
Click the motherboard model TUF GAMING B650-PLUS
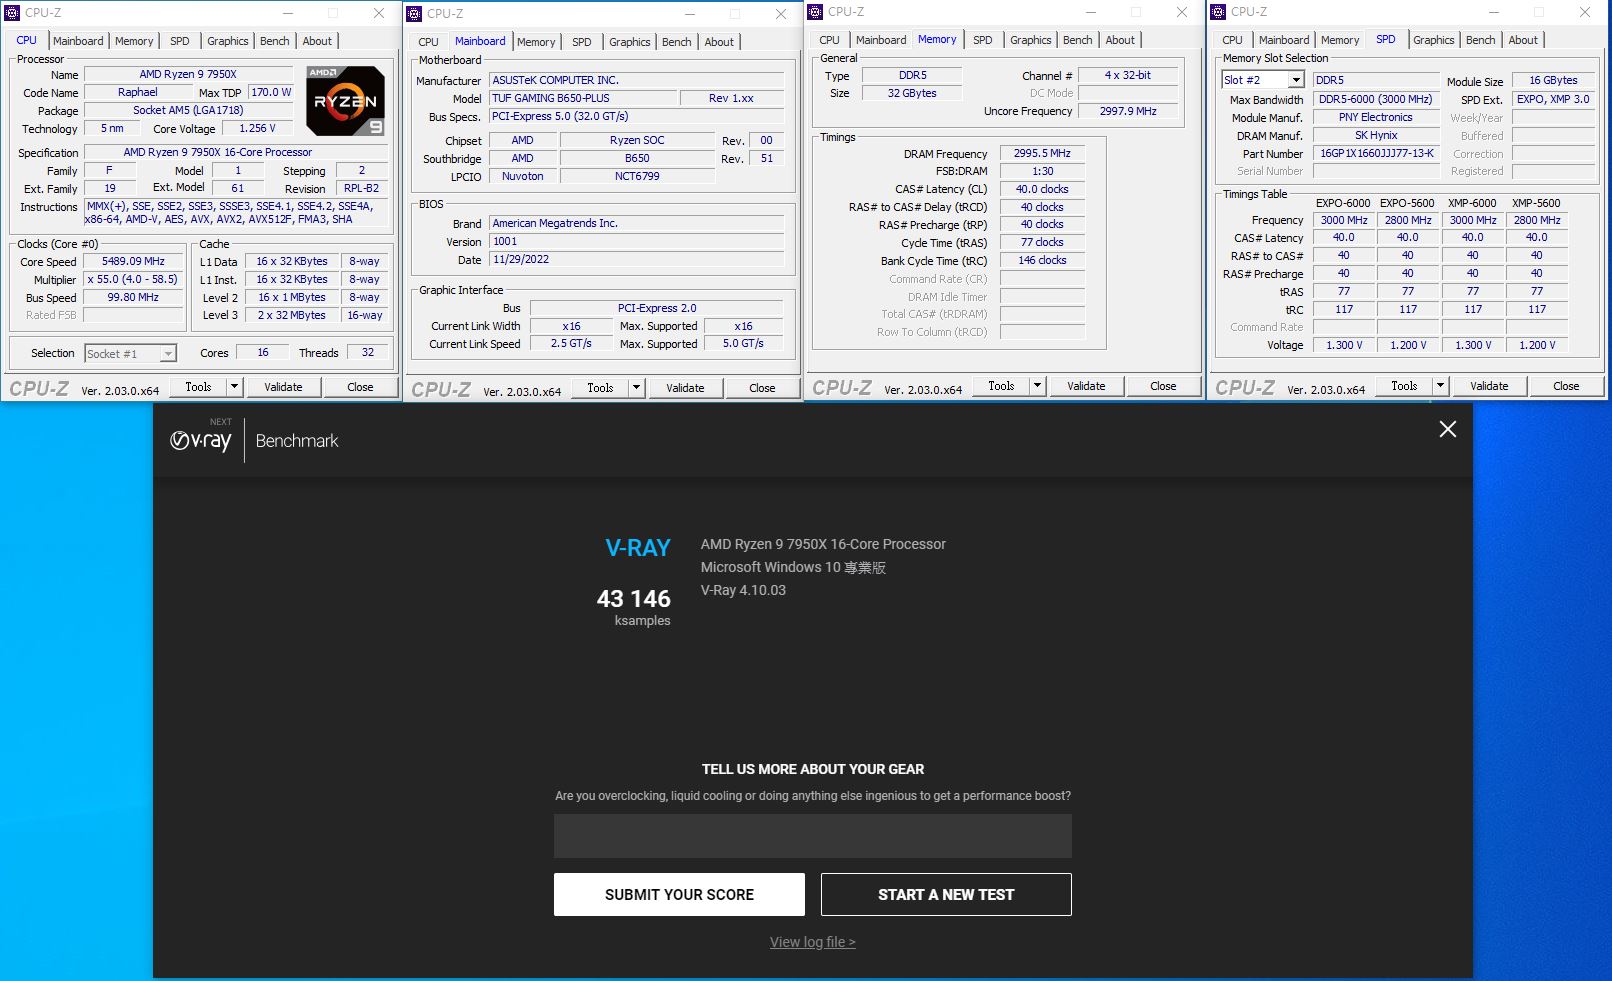click(x=581, y=98)
